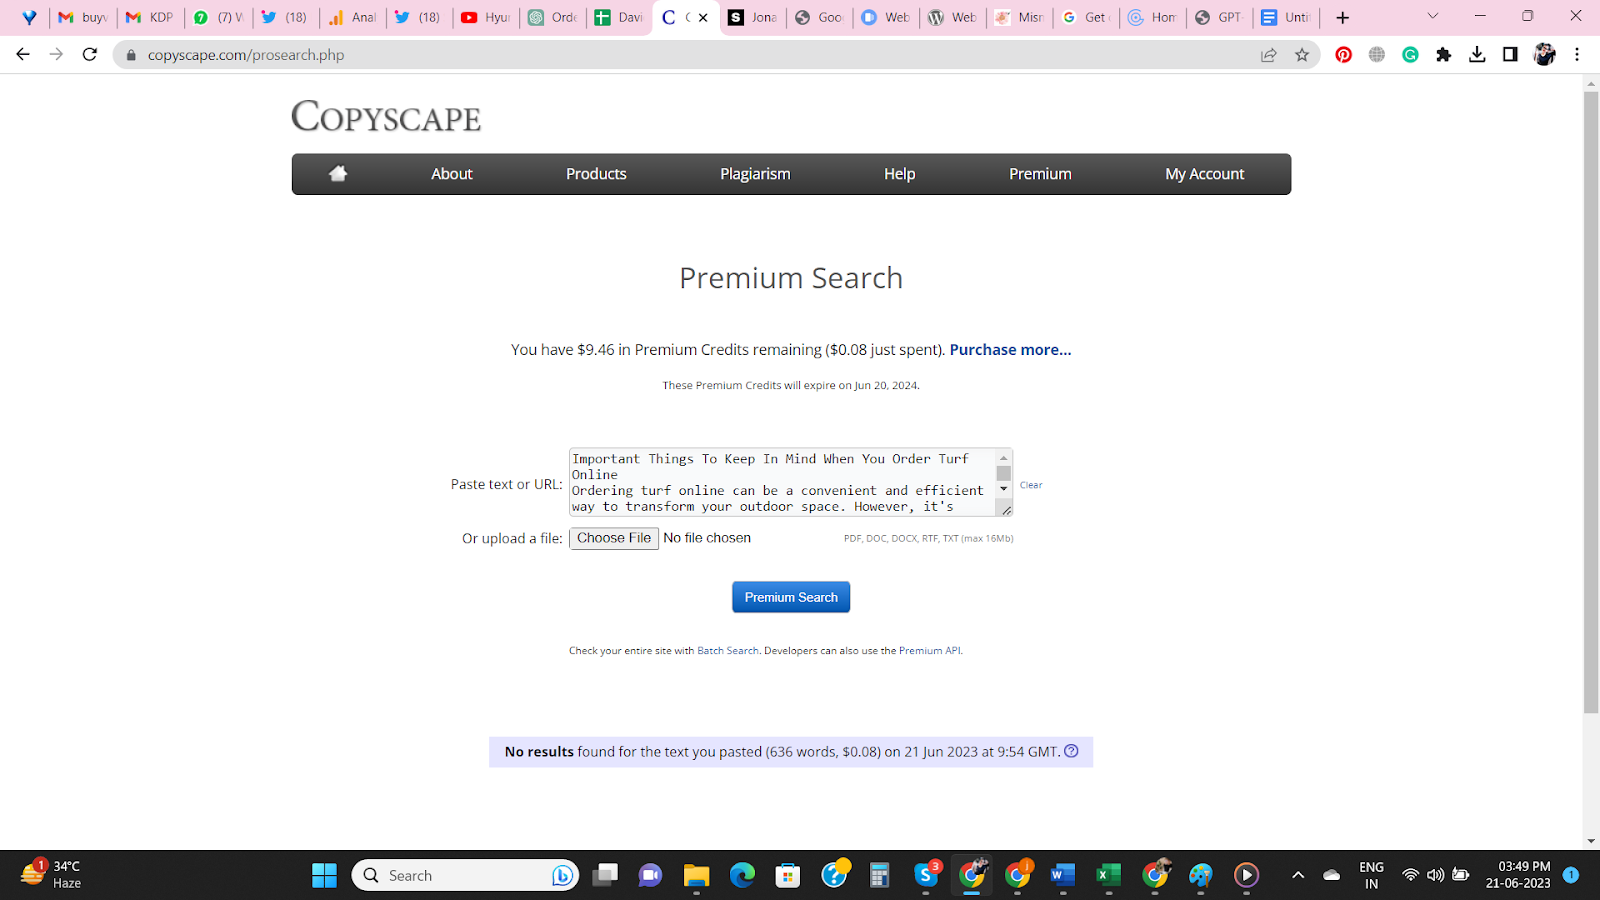
Task: Click the text box scroll up arrow
Action: tap(1003, 457)
